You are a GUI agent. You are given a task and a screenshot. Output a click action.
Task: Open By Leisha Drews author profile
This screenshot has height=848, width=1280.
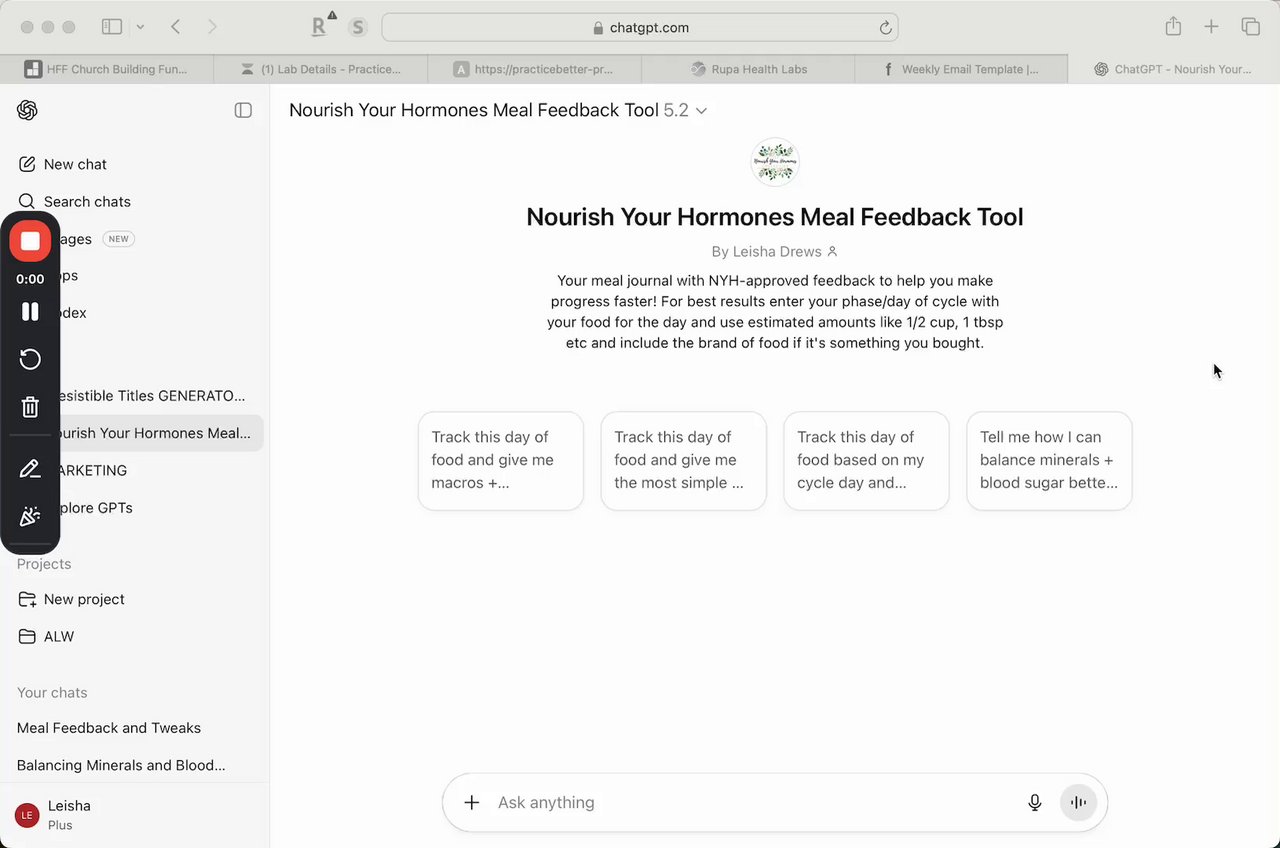[x=774, y=252]
